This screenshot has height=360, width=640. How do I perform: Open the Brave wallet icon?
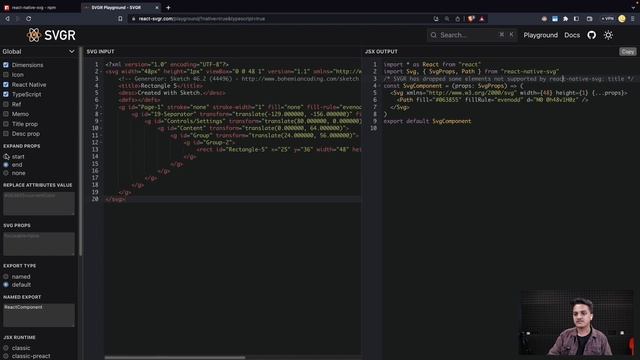pos(589,19)
